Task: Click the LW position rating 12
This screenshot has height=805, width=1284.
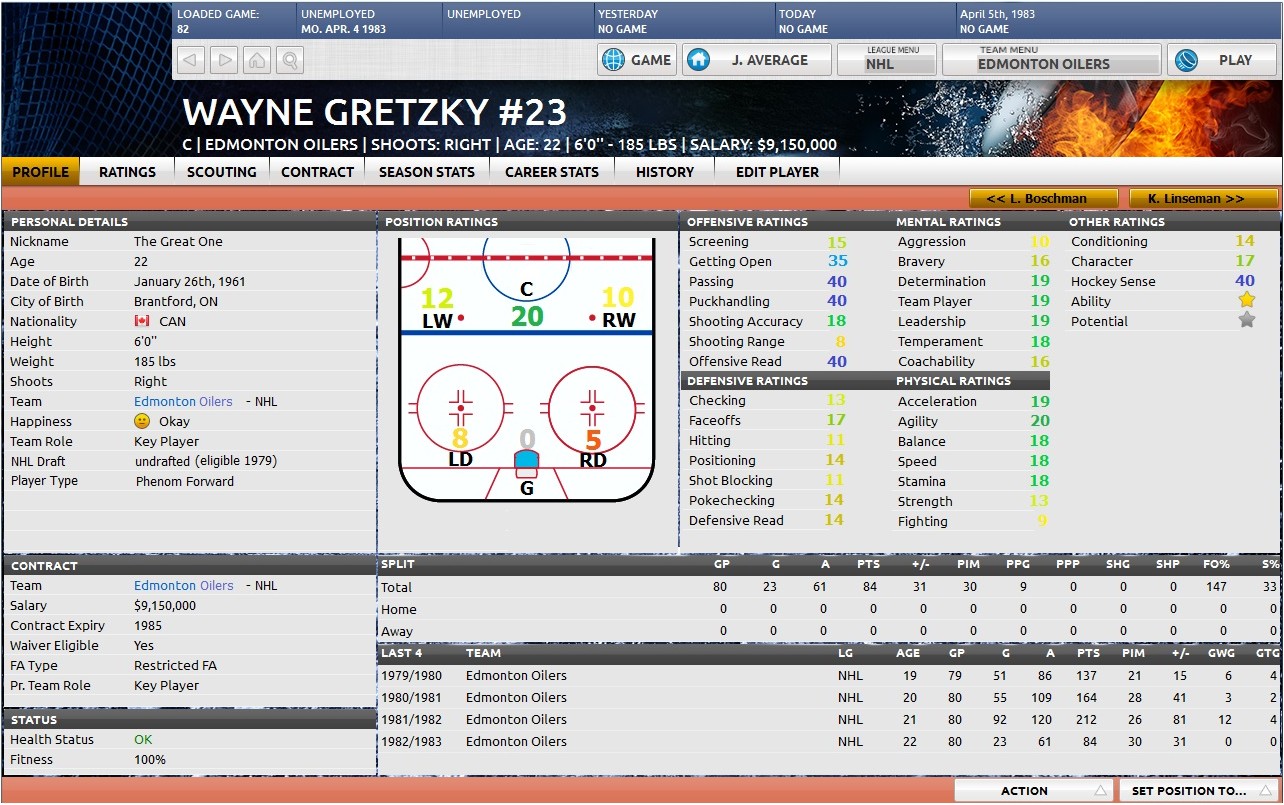Action: point(437,297)
